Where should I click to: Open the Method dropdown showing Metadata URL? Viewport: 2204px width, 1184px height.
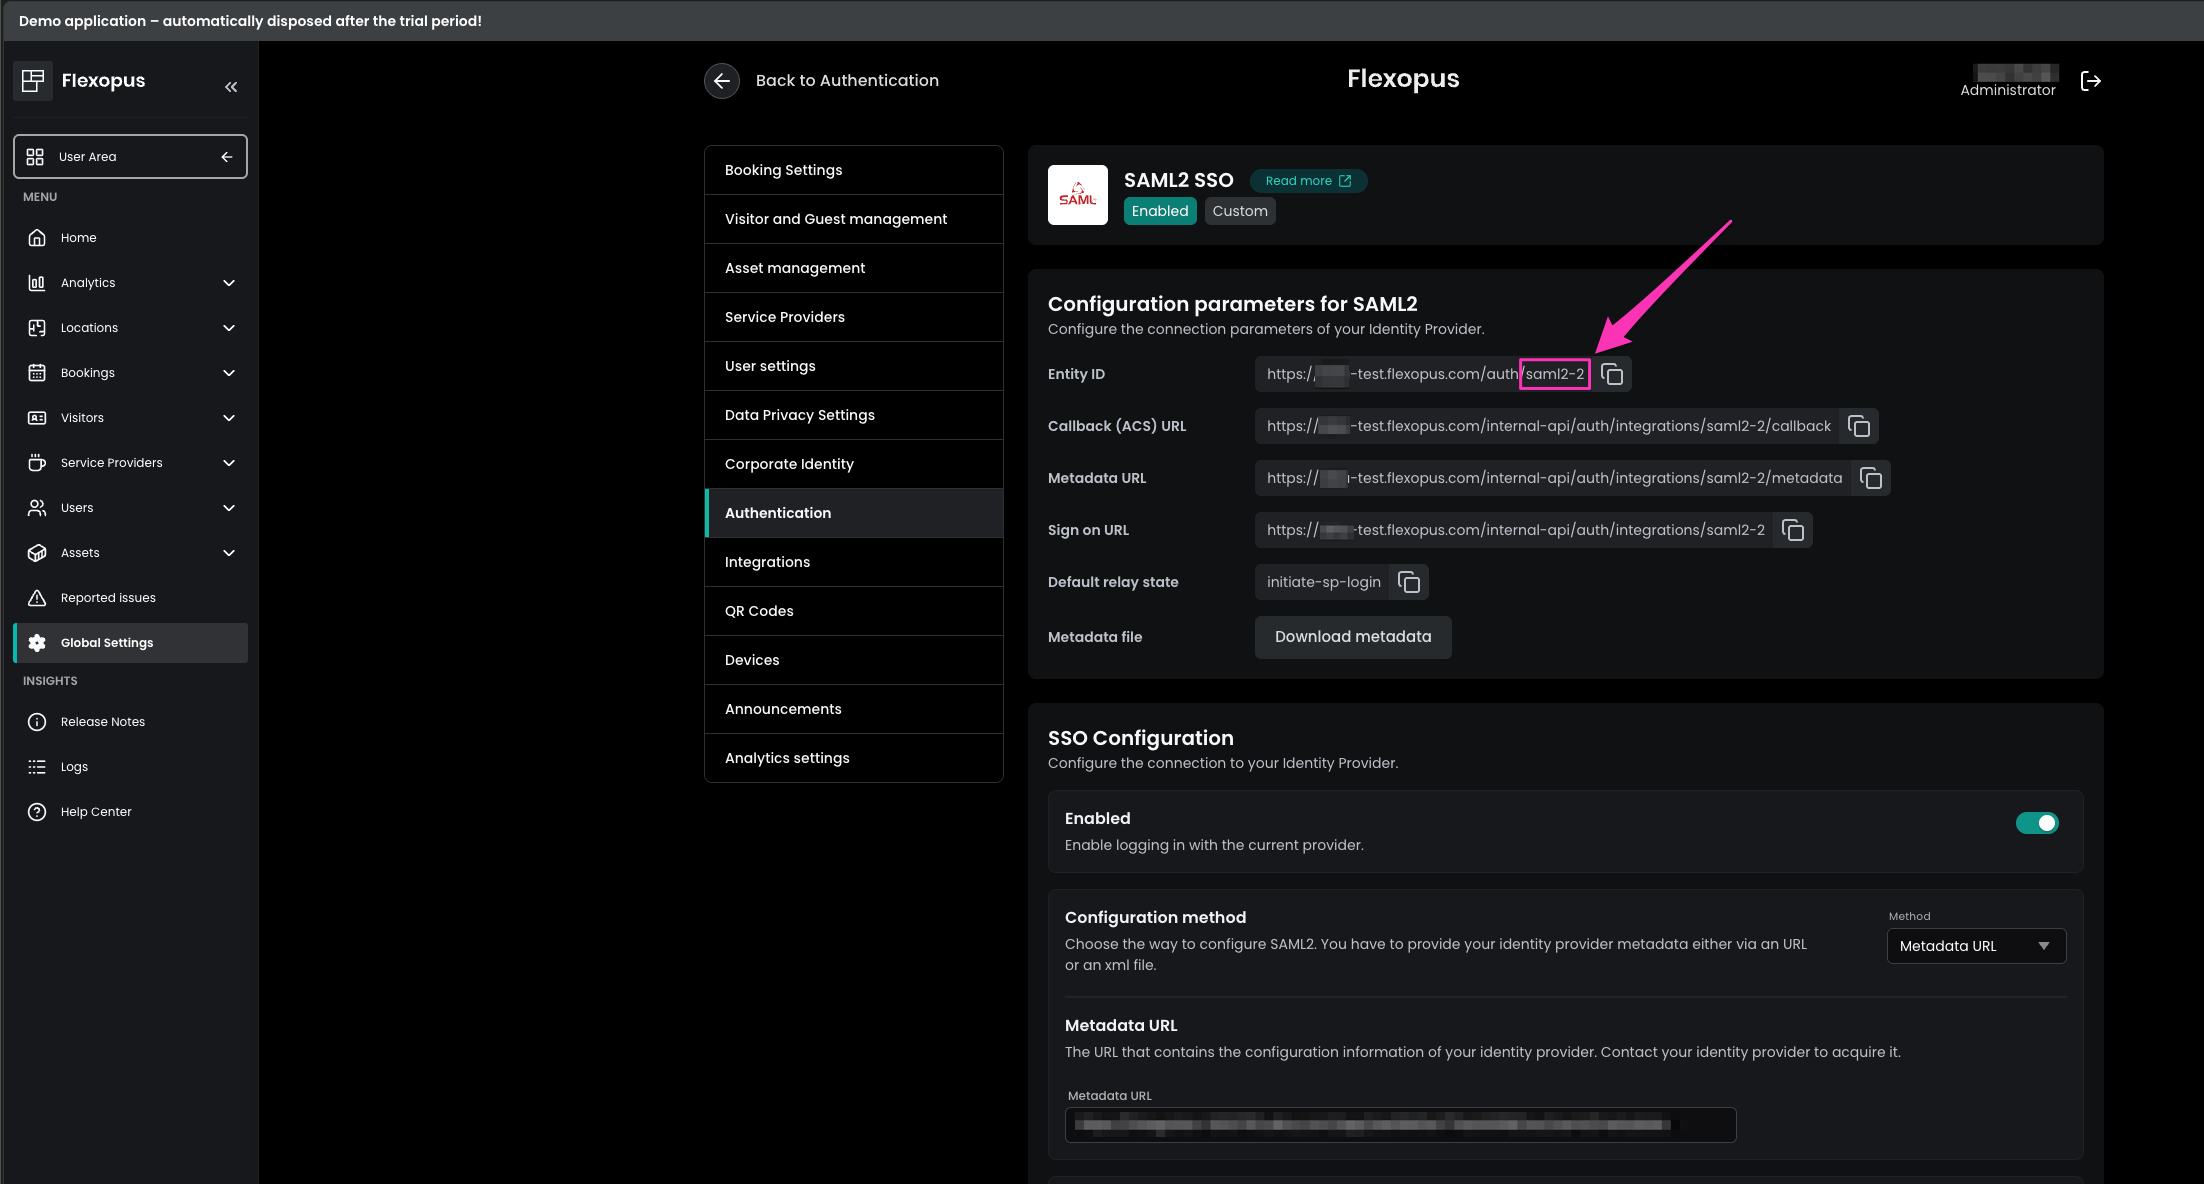tap(1976, 946)
